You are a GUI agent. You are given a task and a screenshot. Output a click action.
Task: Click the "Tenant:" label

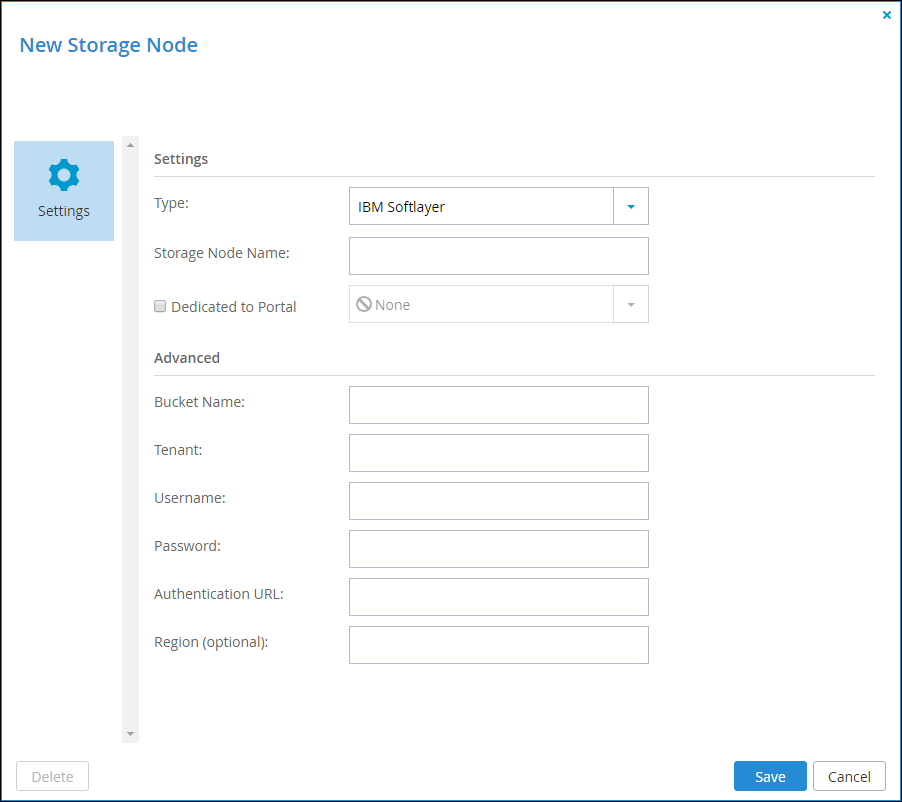[x=178, y=450]
